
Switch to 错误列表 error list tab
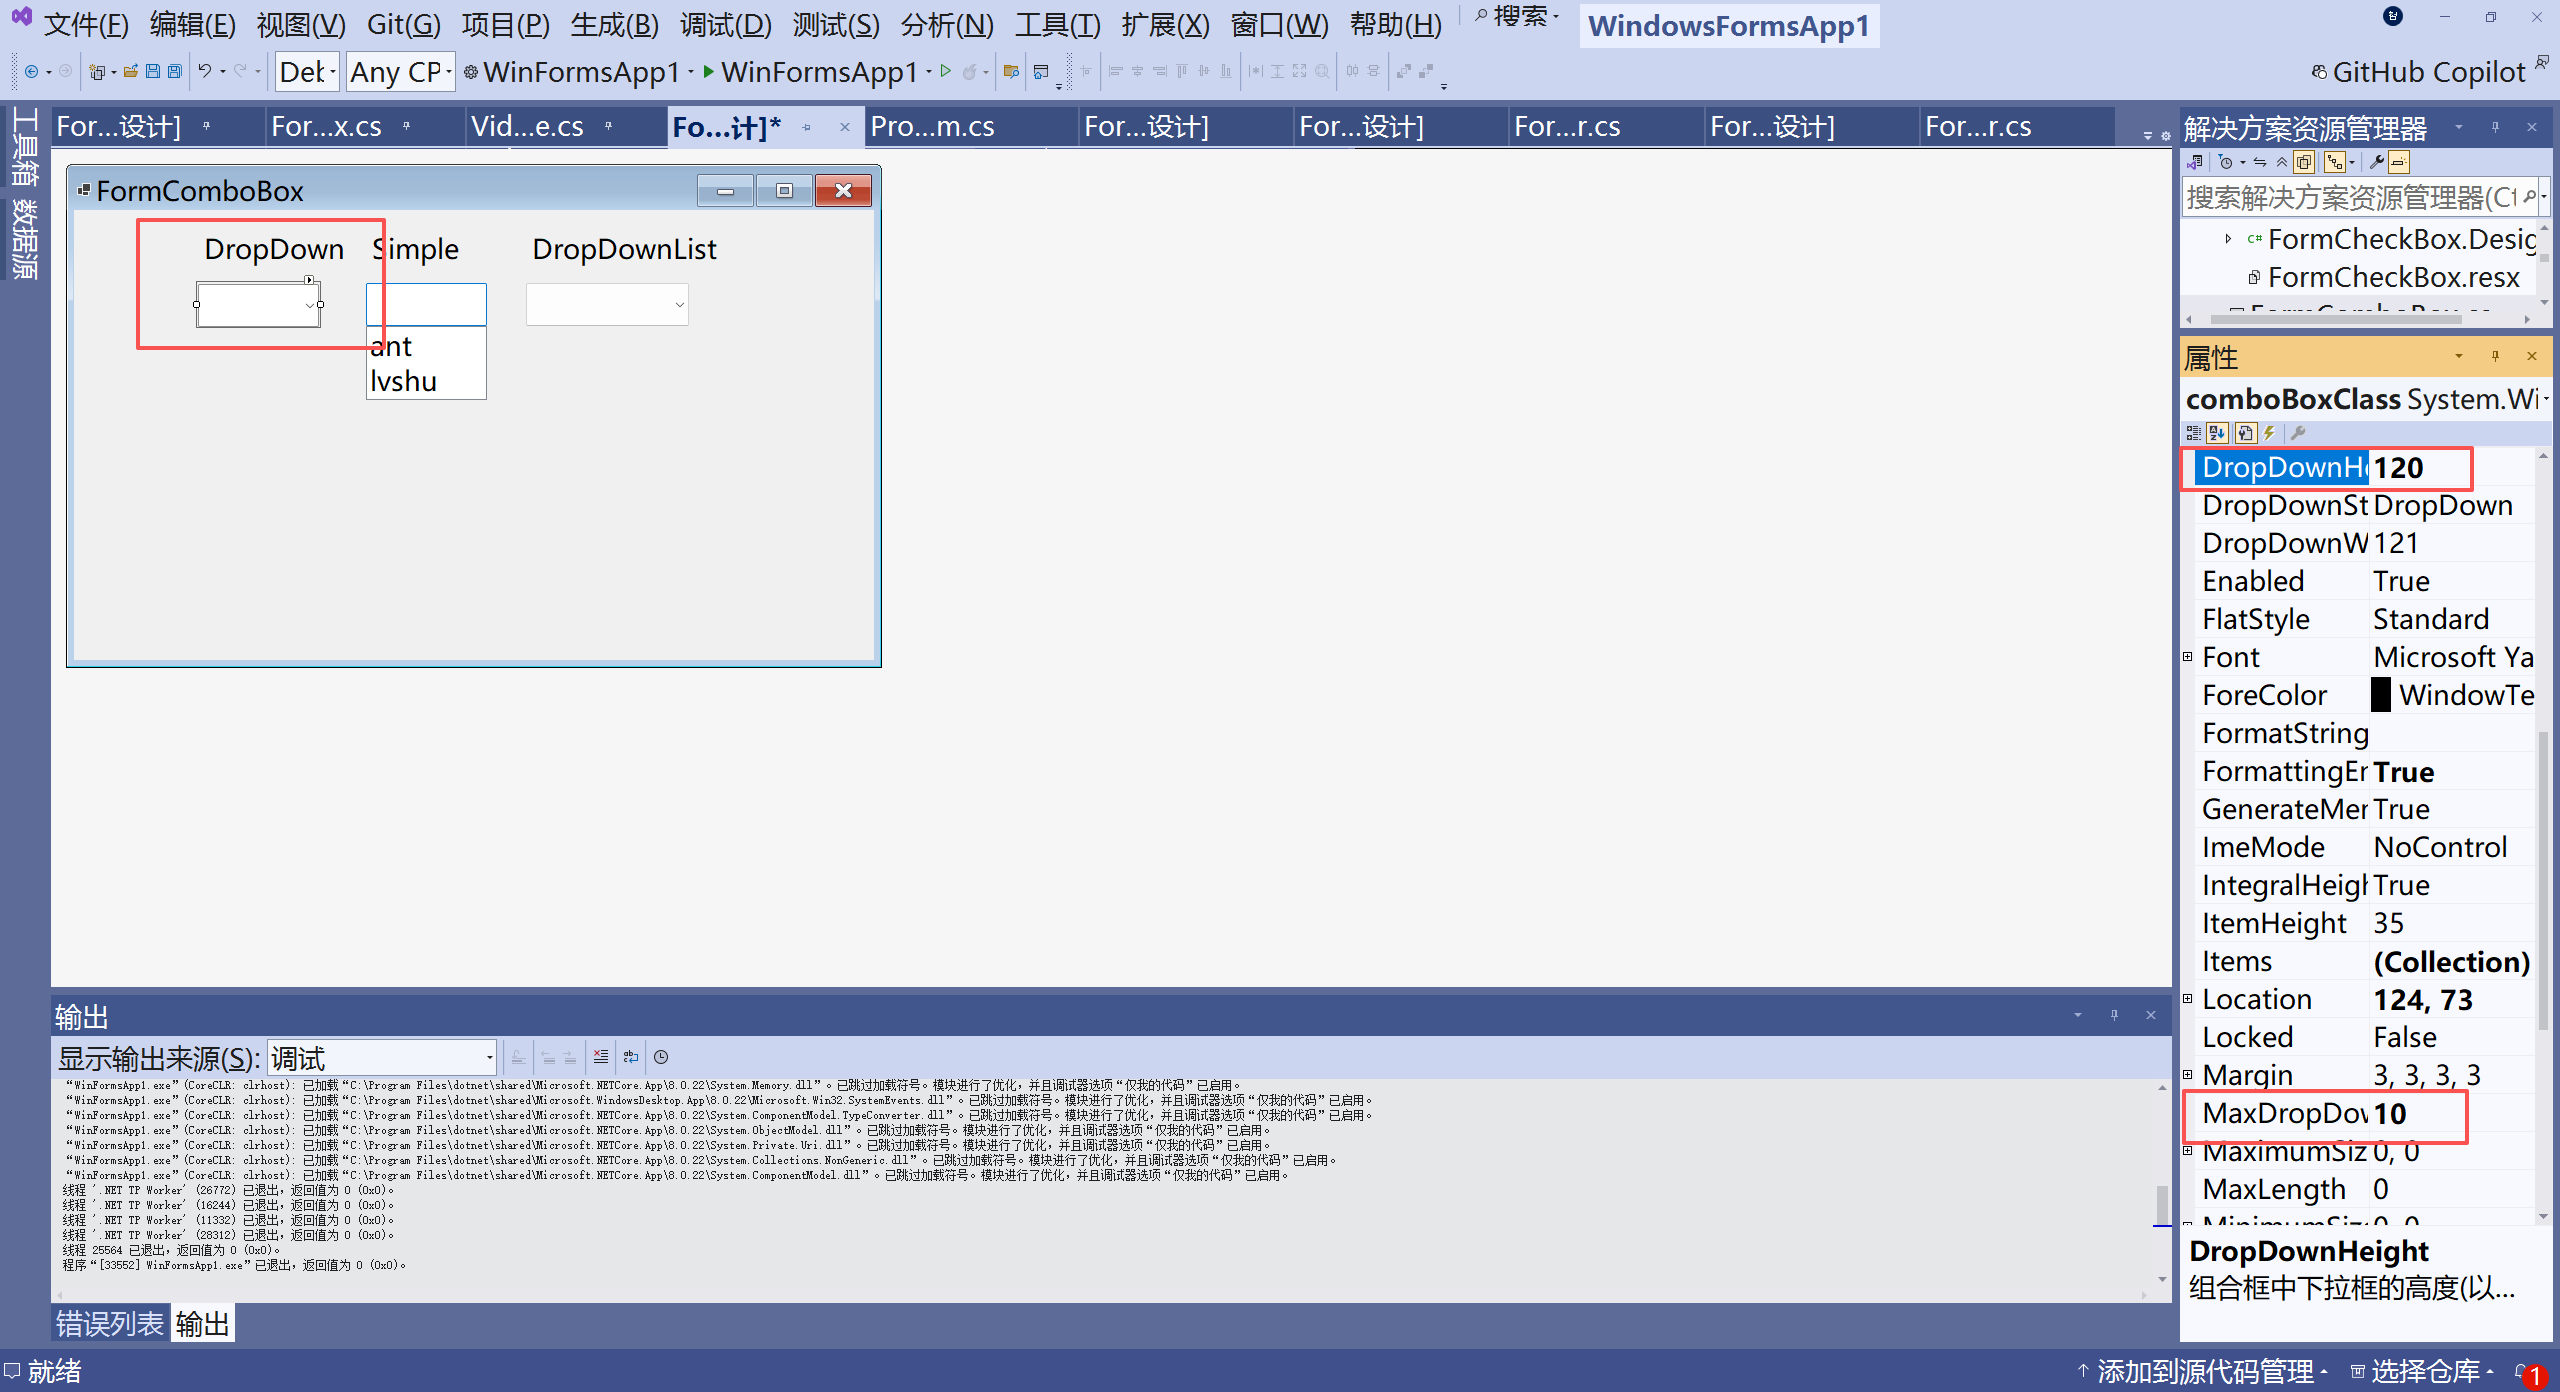pyautogui.click(x=109, y=1324)
